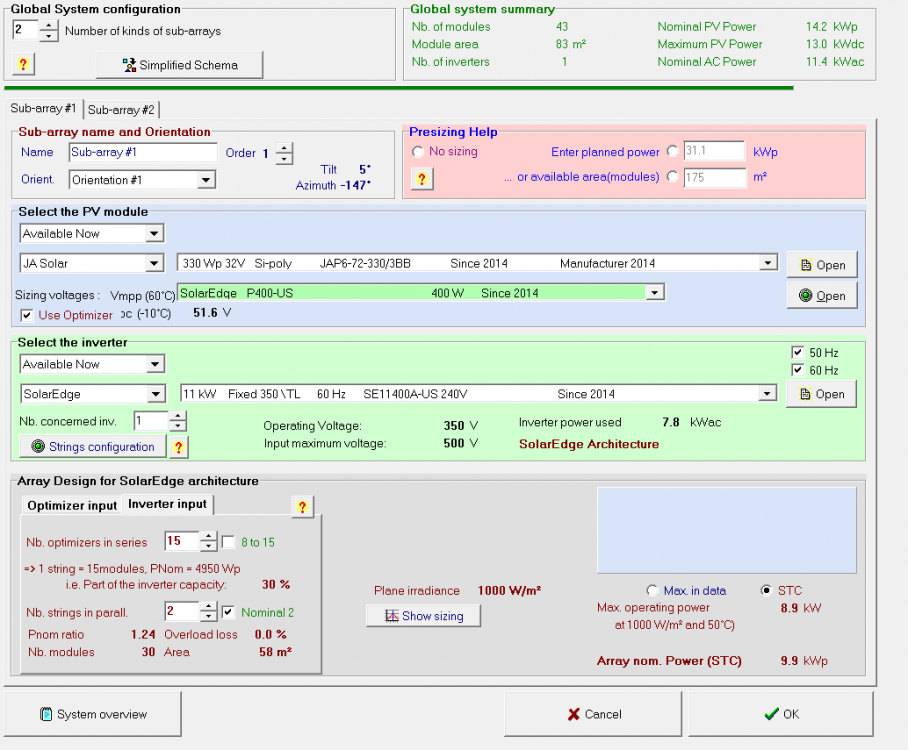Select the Max. in data radio button
908x750 pixels.
coord(653,590)
